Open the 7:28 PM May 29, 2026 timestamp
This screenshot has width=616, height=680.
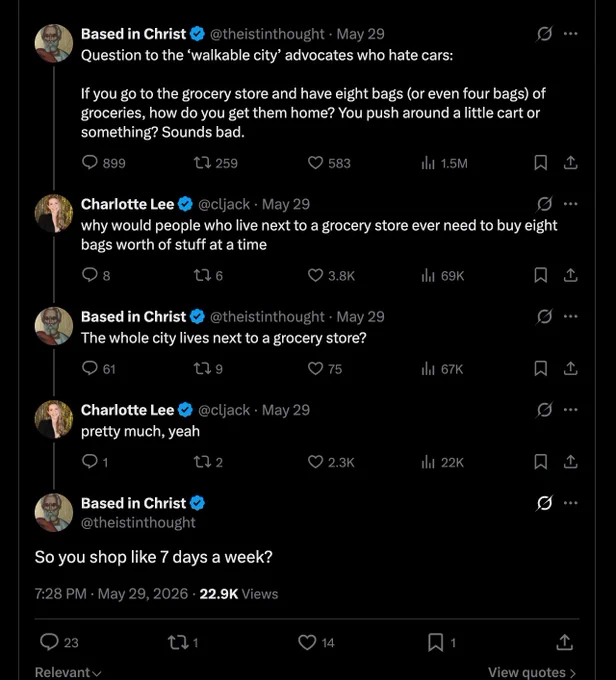pyautogui.click(x=111, y=594)
